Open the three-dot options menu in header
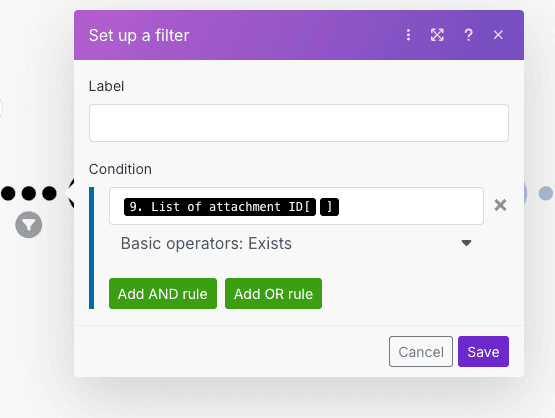Viewport: 555px width, 418px height. 408,35
